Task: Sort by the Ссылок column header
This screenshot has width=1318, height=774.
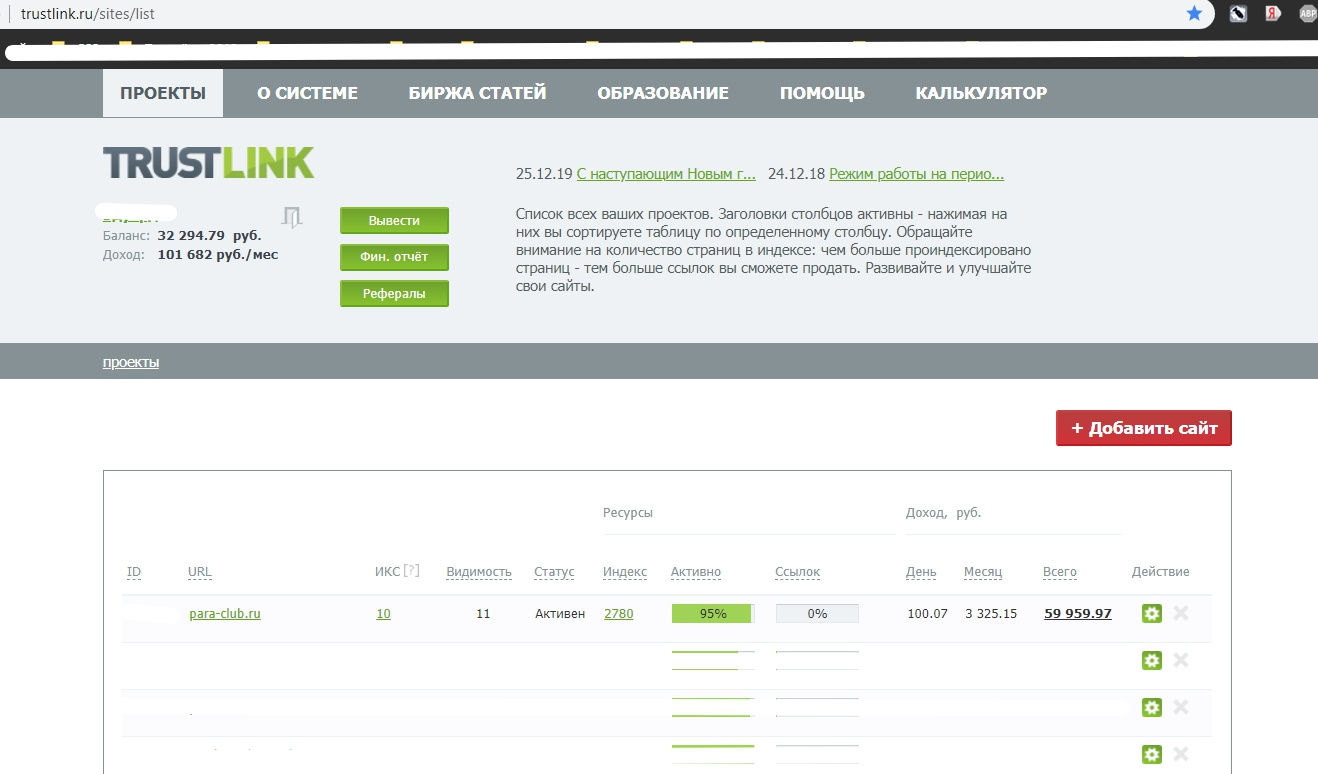Action: click(x=797, y=572)
